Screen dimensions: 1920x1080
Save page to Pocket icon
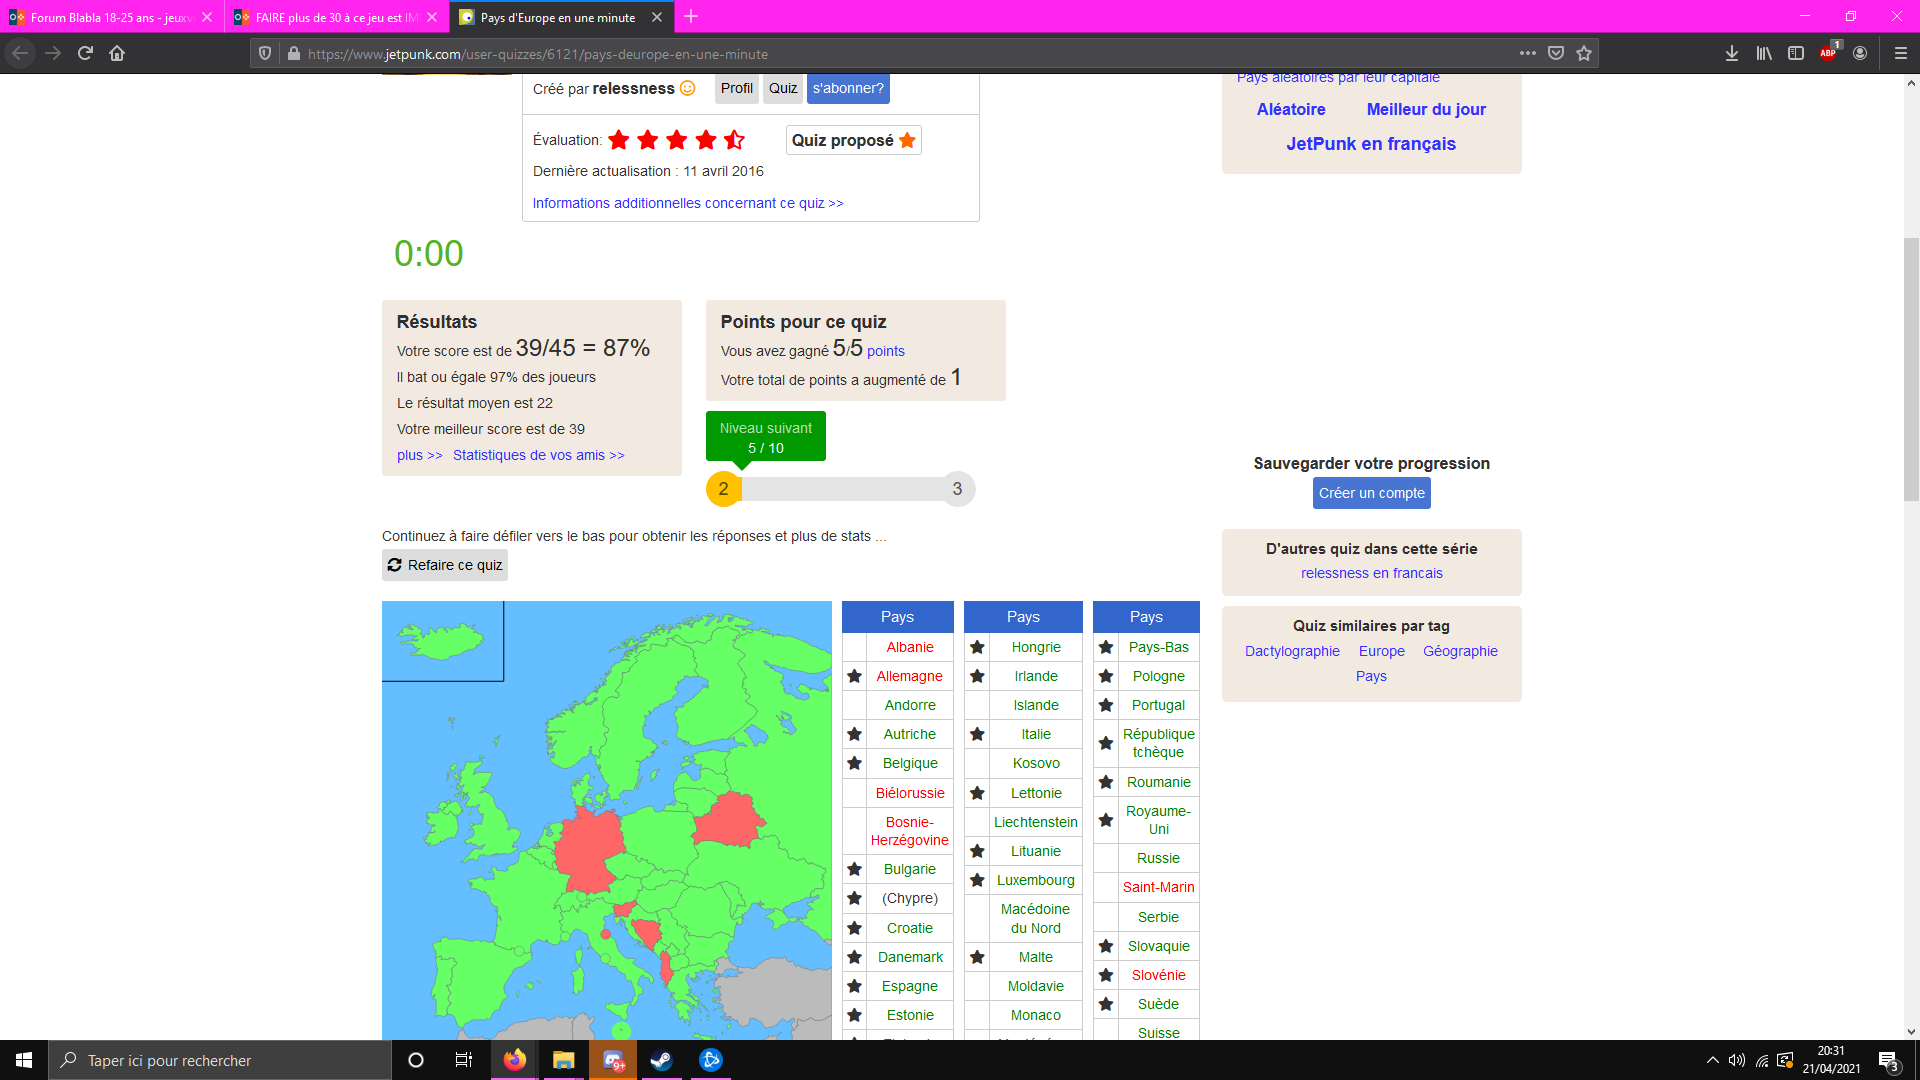pyautogui.click(x=1556, y=54)
